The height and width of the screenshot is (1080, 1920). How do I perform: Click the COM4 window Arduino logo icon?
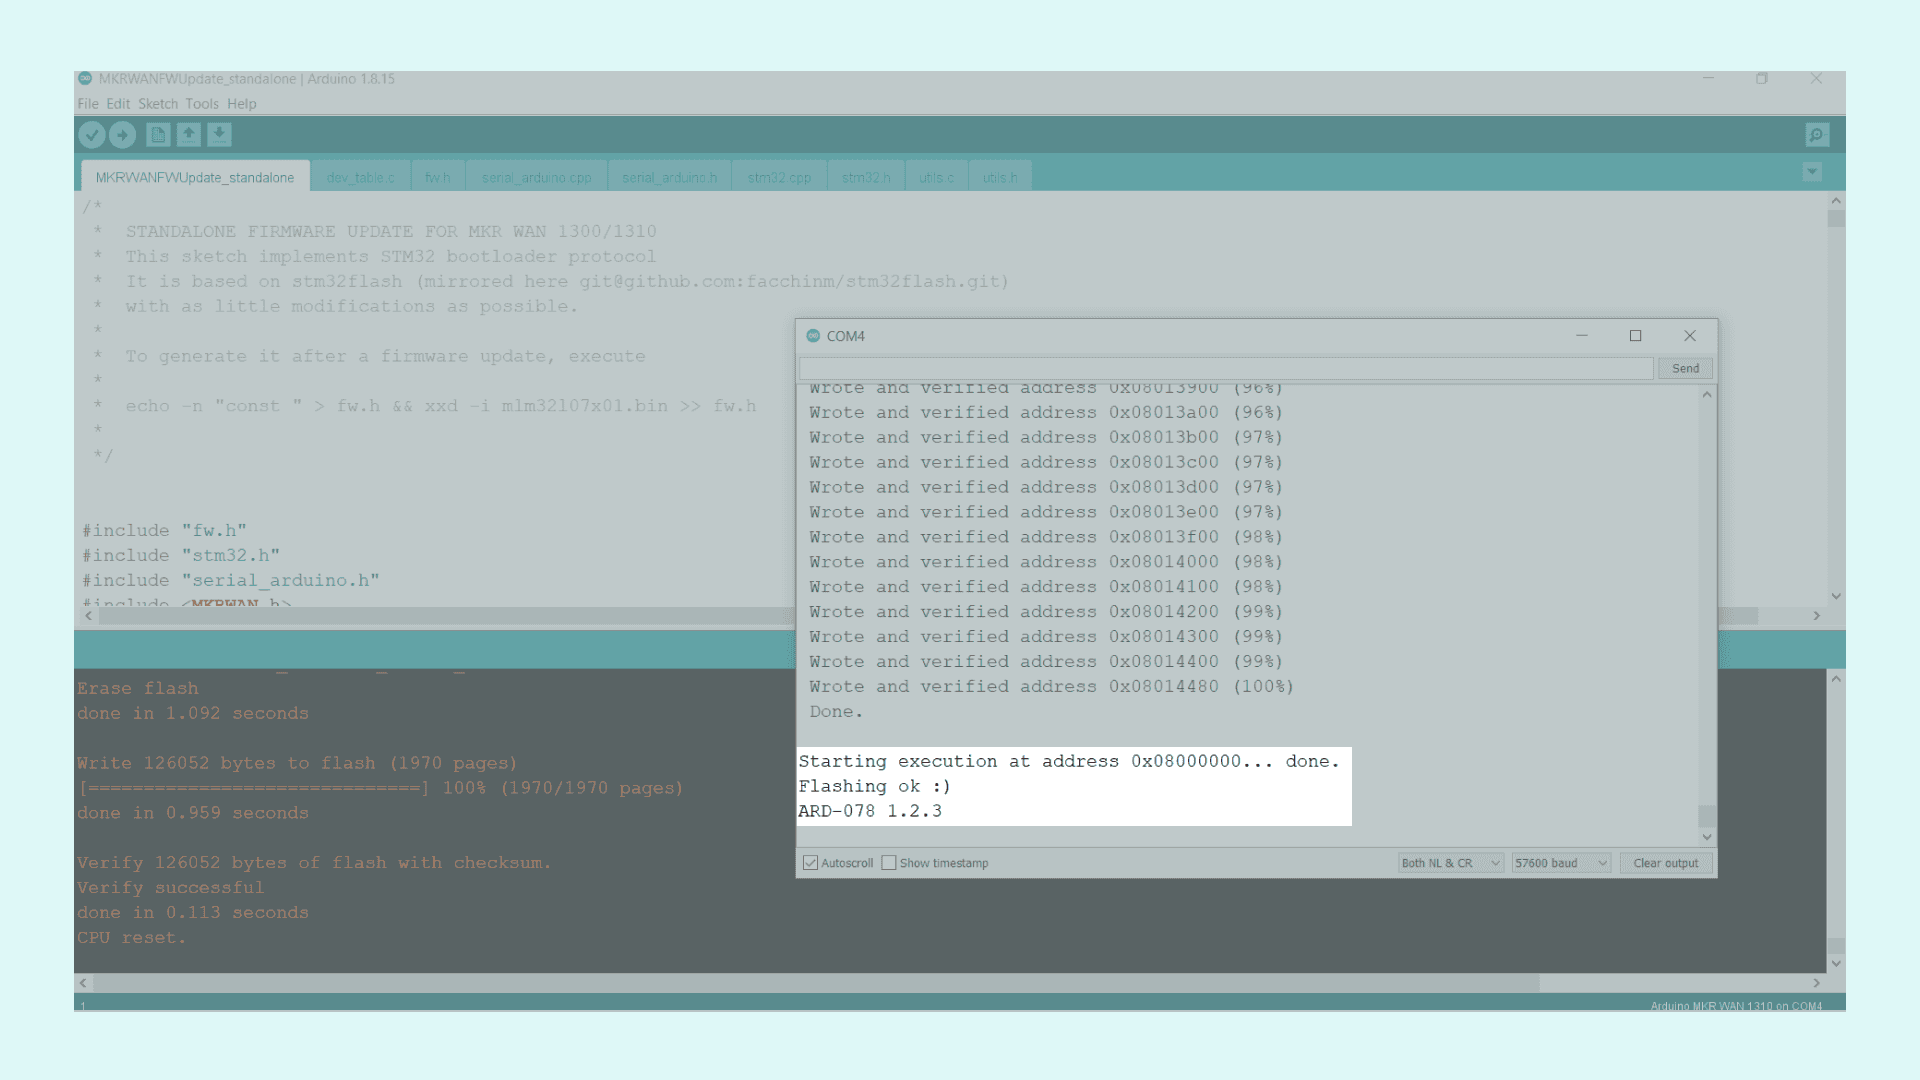tap(813, 336)
